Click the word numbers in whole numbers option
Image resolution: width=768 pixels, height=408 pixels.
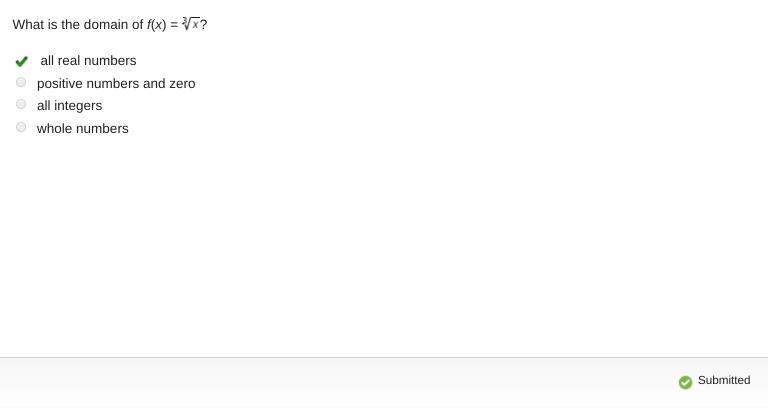pos(104,129)
